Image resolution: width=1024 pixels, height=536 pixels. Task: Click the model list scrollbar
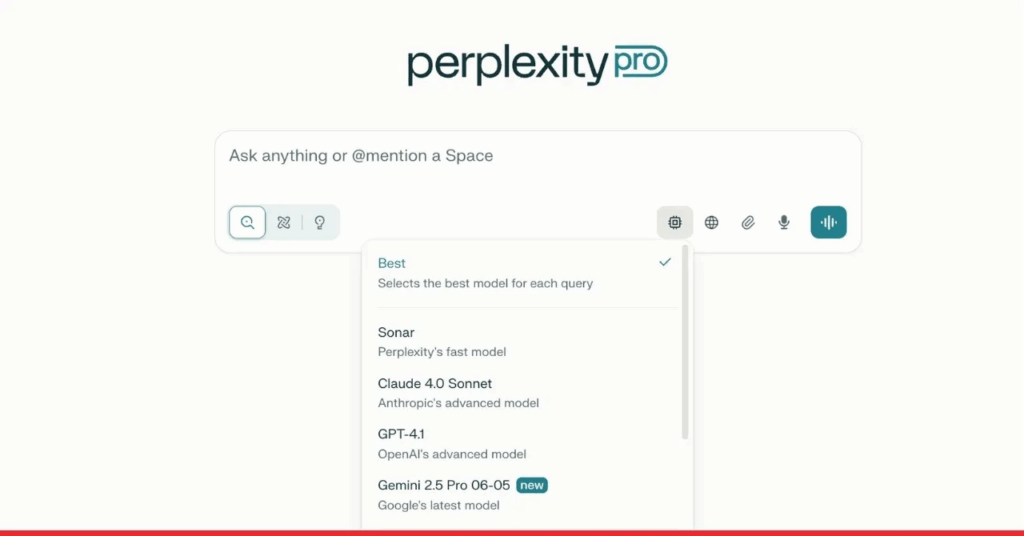(685, 340)
